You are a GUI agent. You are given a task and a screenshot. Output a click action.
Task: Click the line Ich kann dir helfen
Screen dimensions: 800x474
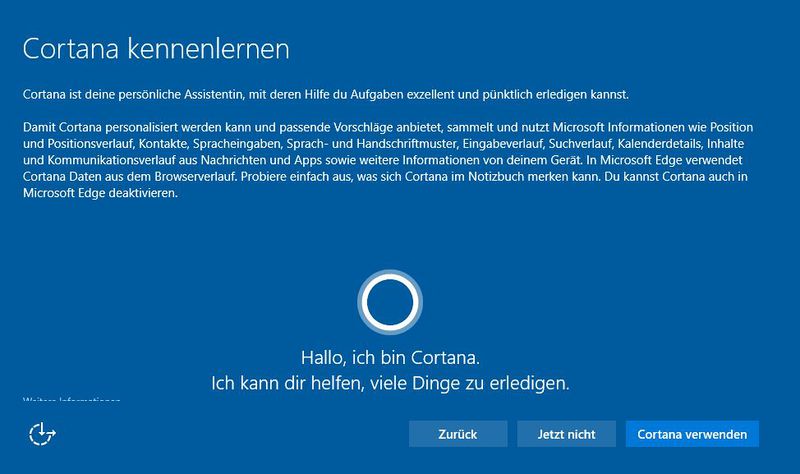[390, 383]
